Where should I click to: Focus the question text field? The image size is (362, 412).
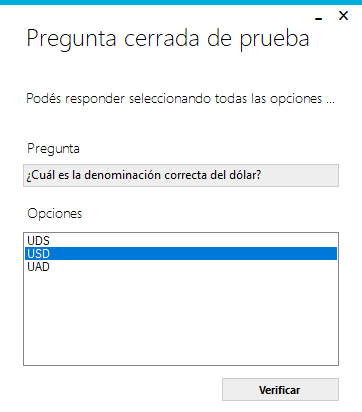click(x=181, y=175)
